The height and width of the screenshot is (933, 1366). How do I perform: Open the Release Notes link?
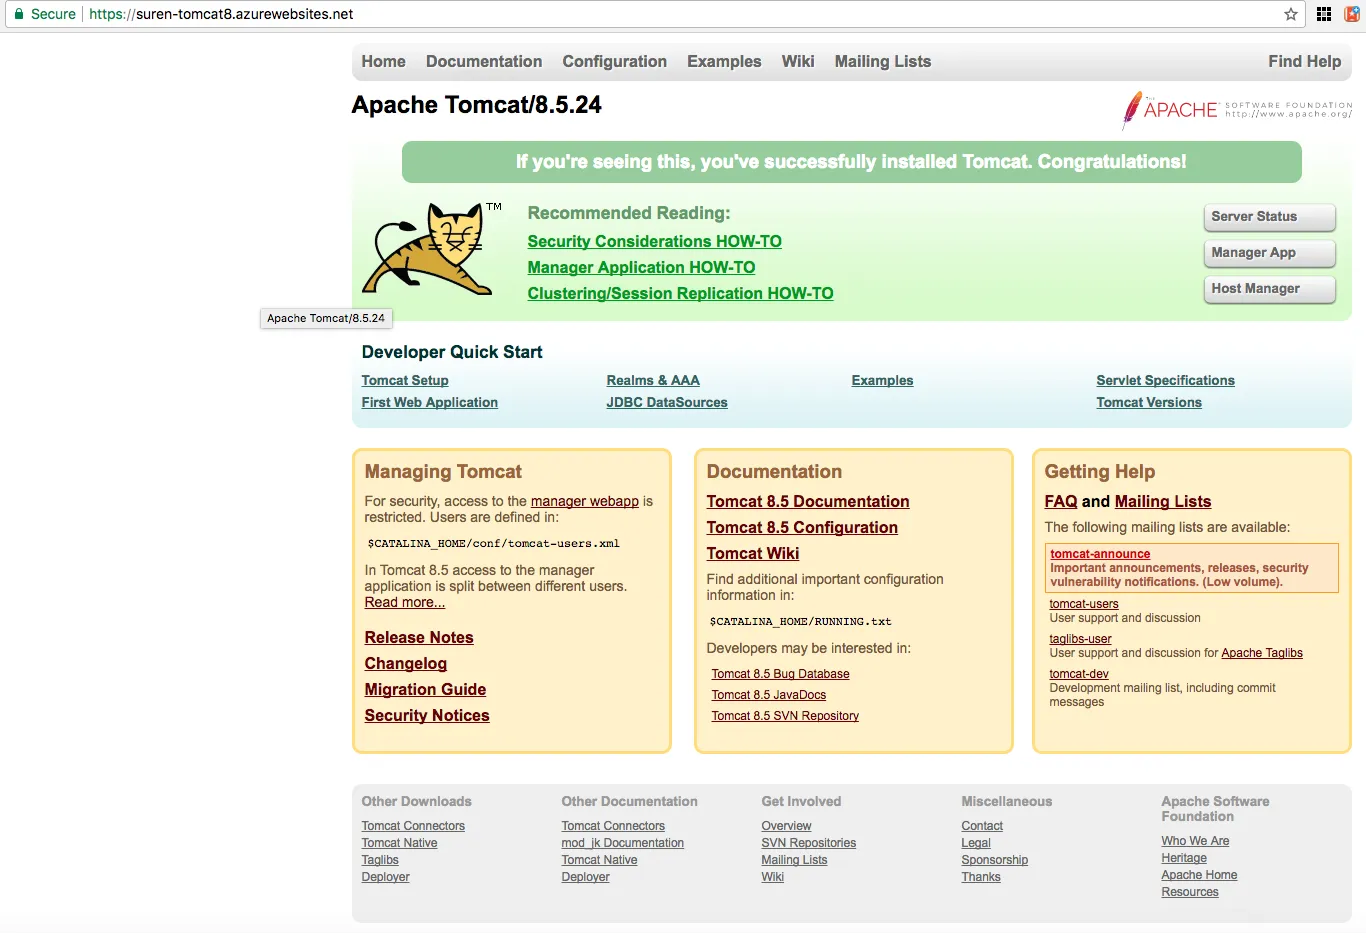point(419,637)
